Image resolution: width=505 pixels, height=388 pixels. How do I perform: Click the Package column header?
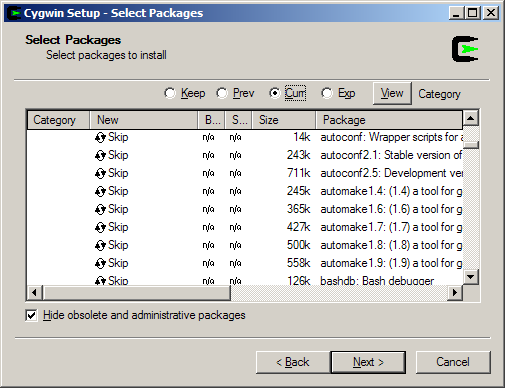click(389, 120)
